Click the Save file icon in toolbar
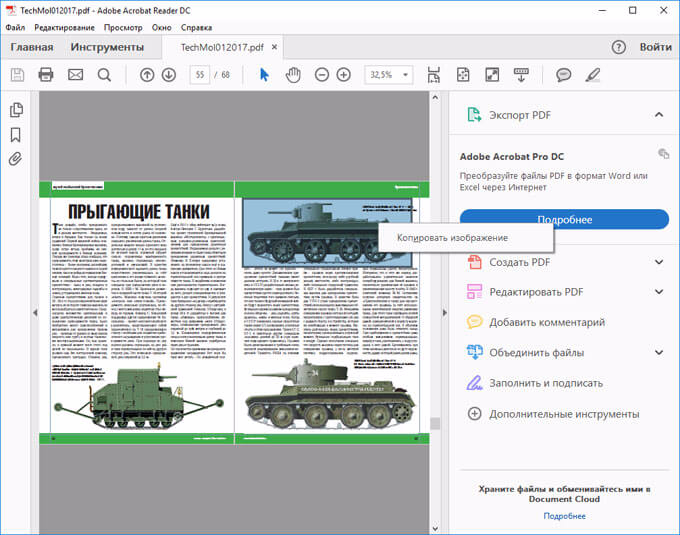The width and height of the screenshot is (680, 535). (17, 75)
